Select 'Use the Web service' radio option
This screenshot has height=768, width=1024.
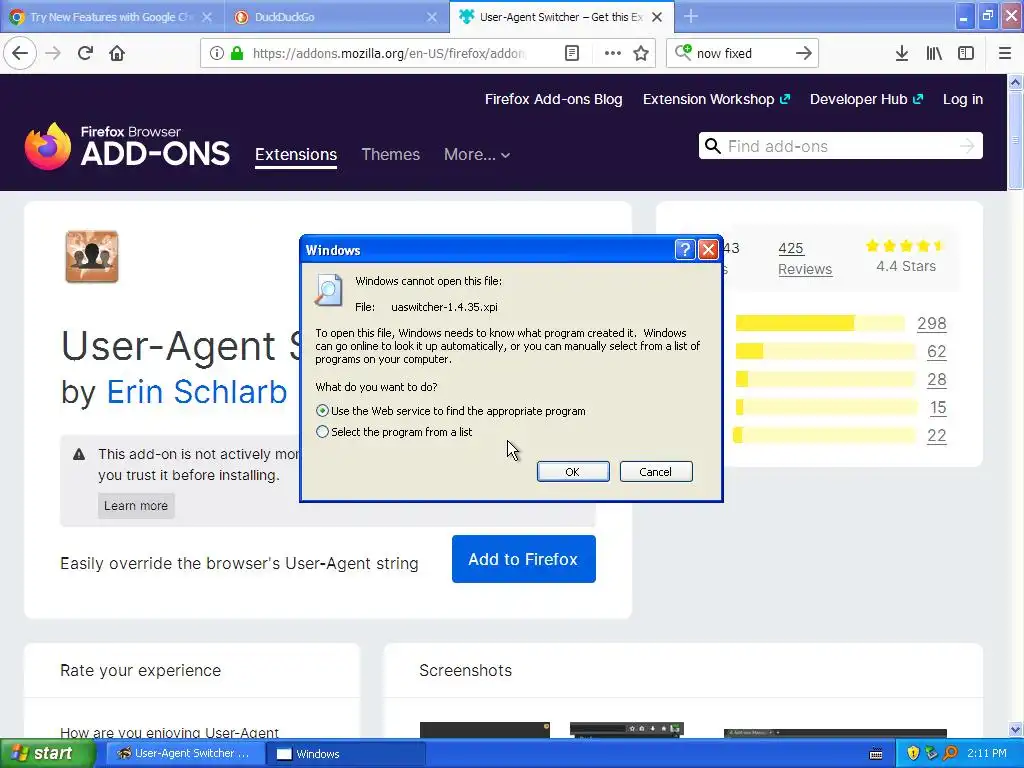(323, 411)
